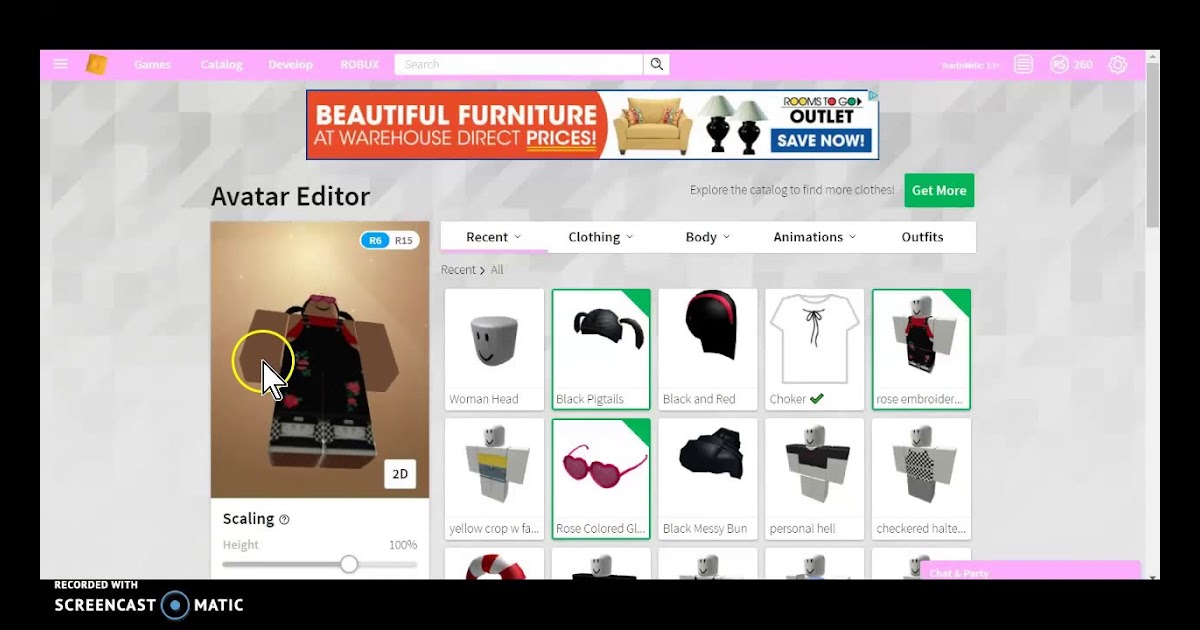
Task: Open the Animations tab dropdown
Action: click(815, 237)
